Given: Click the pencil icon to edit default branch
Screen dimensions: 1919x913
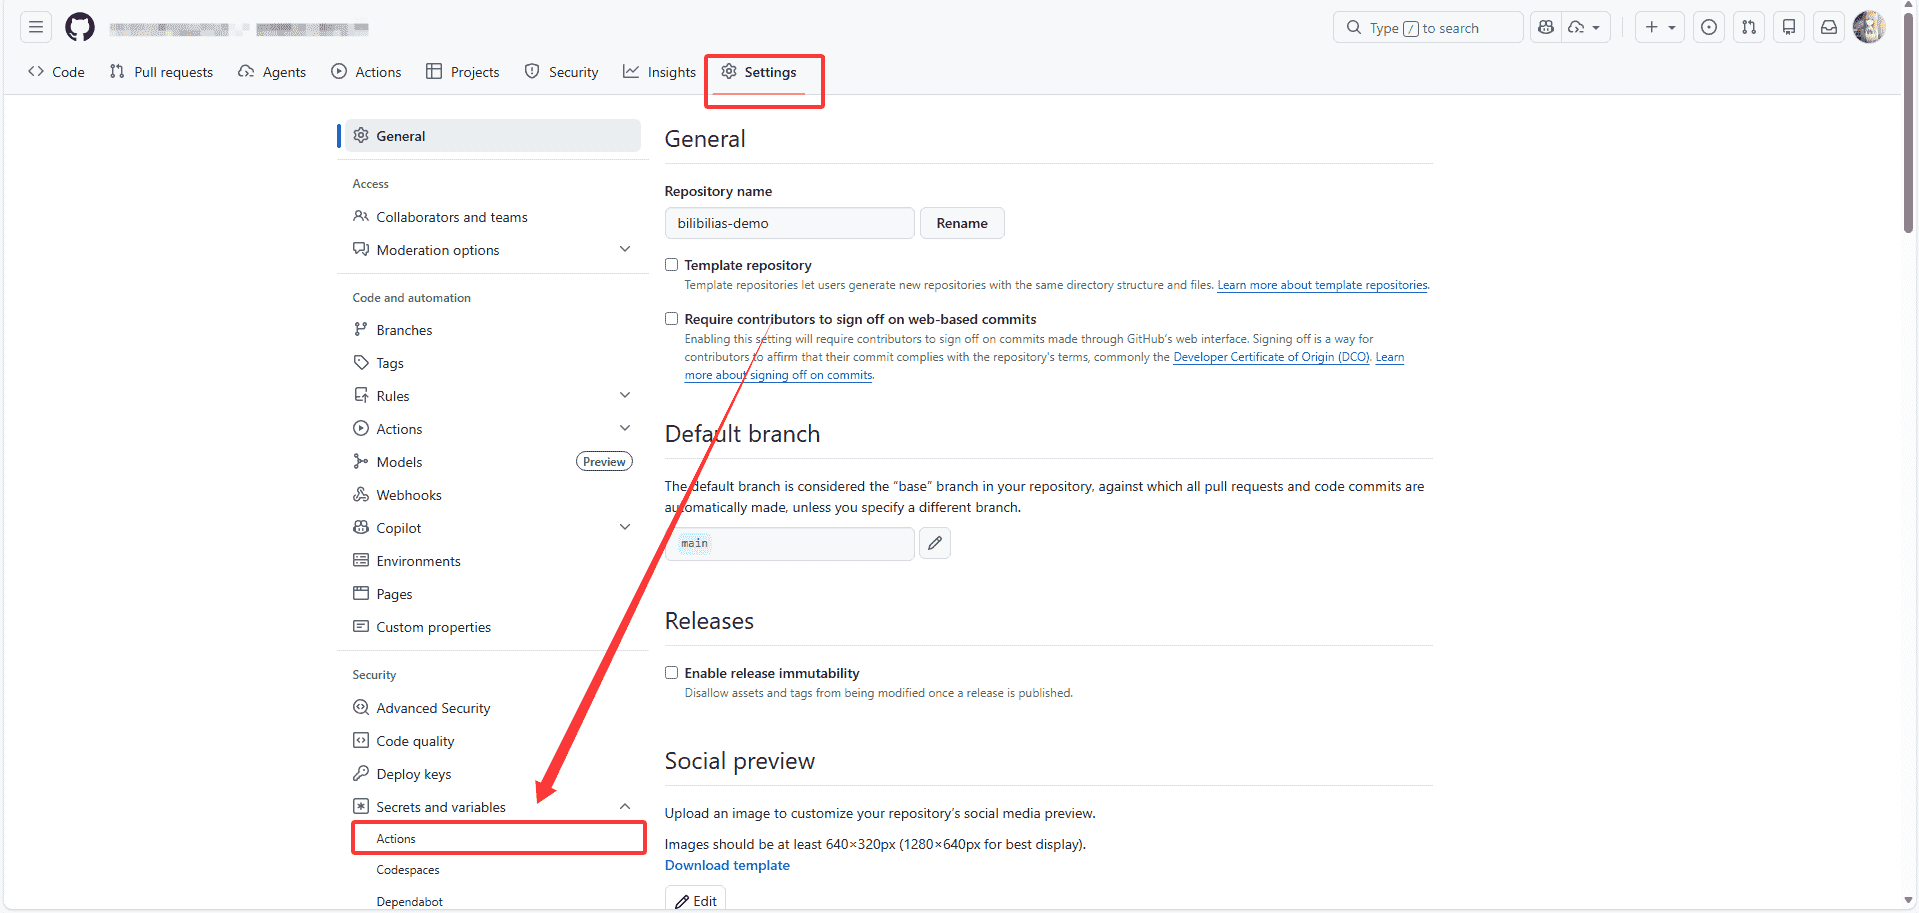Looking at the screenshot, I should tap(935, 543).
